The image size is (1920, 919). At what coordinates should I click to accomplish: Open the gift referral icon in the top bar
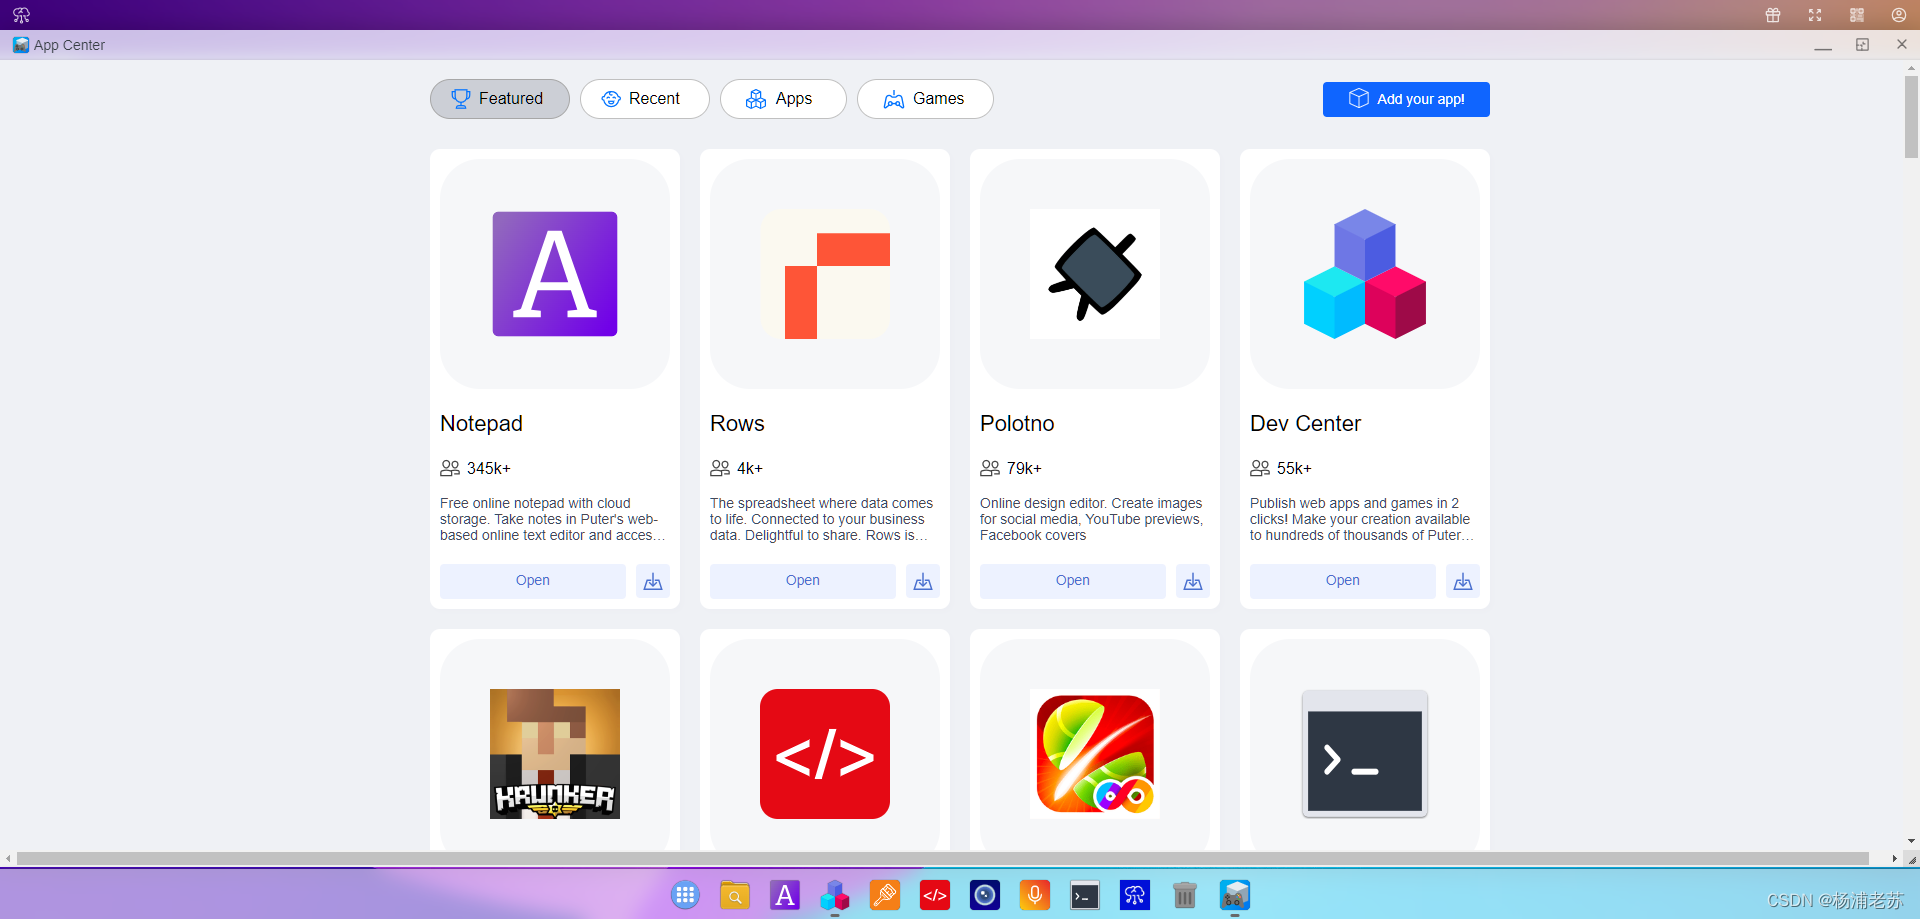click(x=1773, y=15)
